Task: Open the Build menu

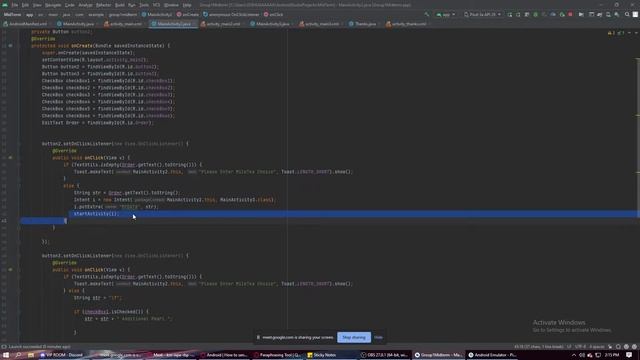Action: tap(120, 5)
